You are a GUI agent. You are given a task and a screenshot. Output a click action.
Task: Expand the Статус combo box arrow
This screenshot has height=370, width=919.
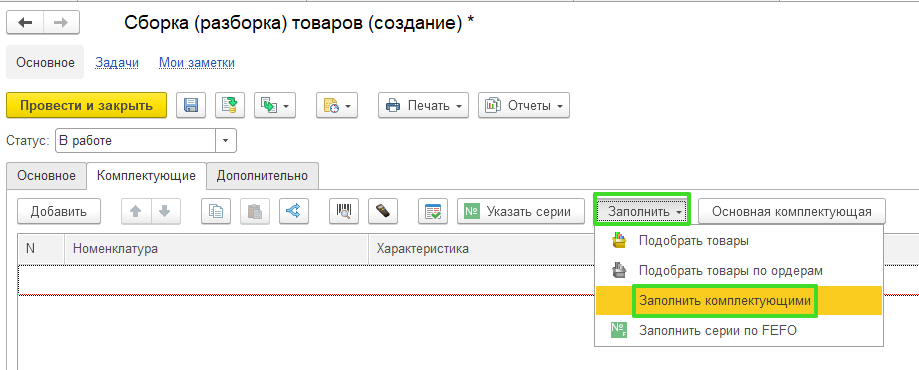coord(226,141)
